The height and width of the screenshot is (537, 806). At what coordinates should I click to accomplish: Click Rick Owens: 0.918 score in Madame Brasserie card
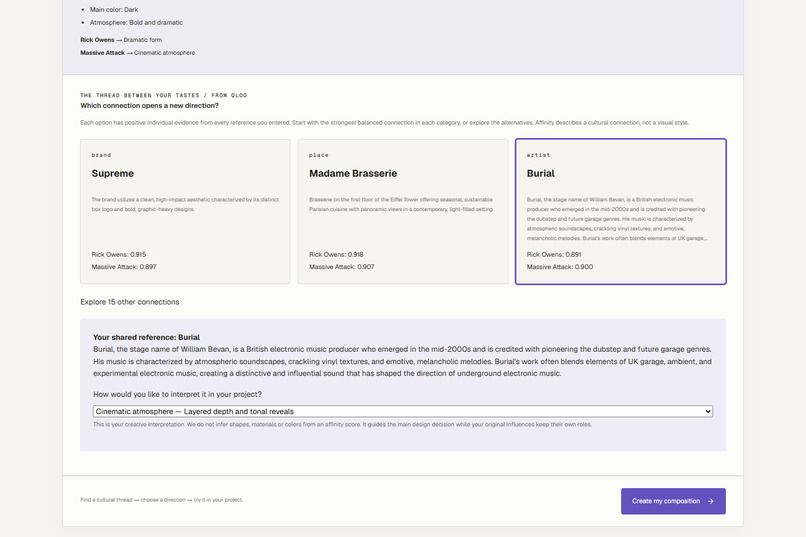[x=336, y=254]
